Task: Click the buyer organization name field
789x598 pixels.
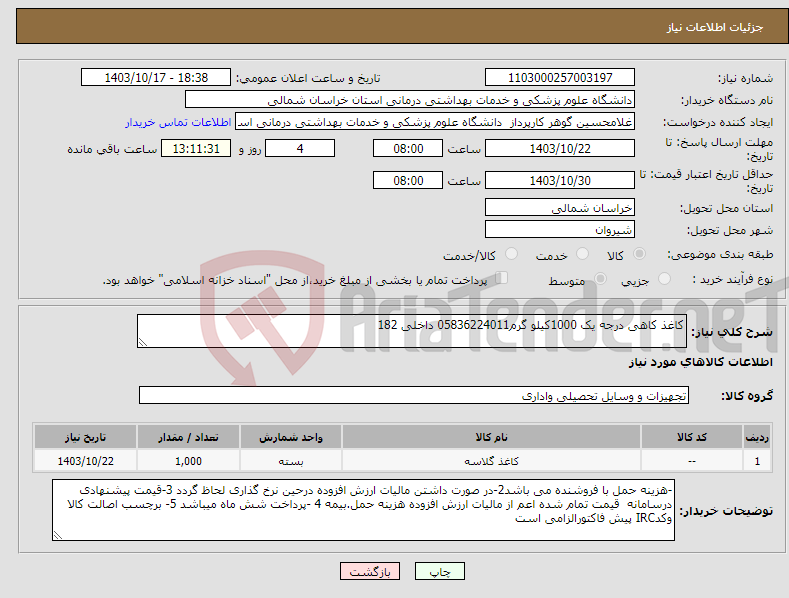Action: pyautogui.click(x=410, y=100)
